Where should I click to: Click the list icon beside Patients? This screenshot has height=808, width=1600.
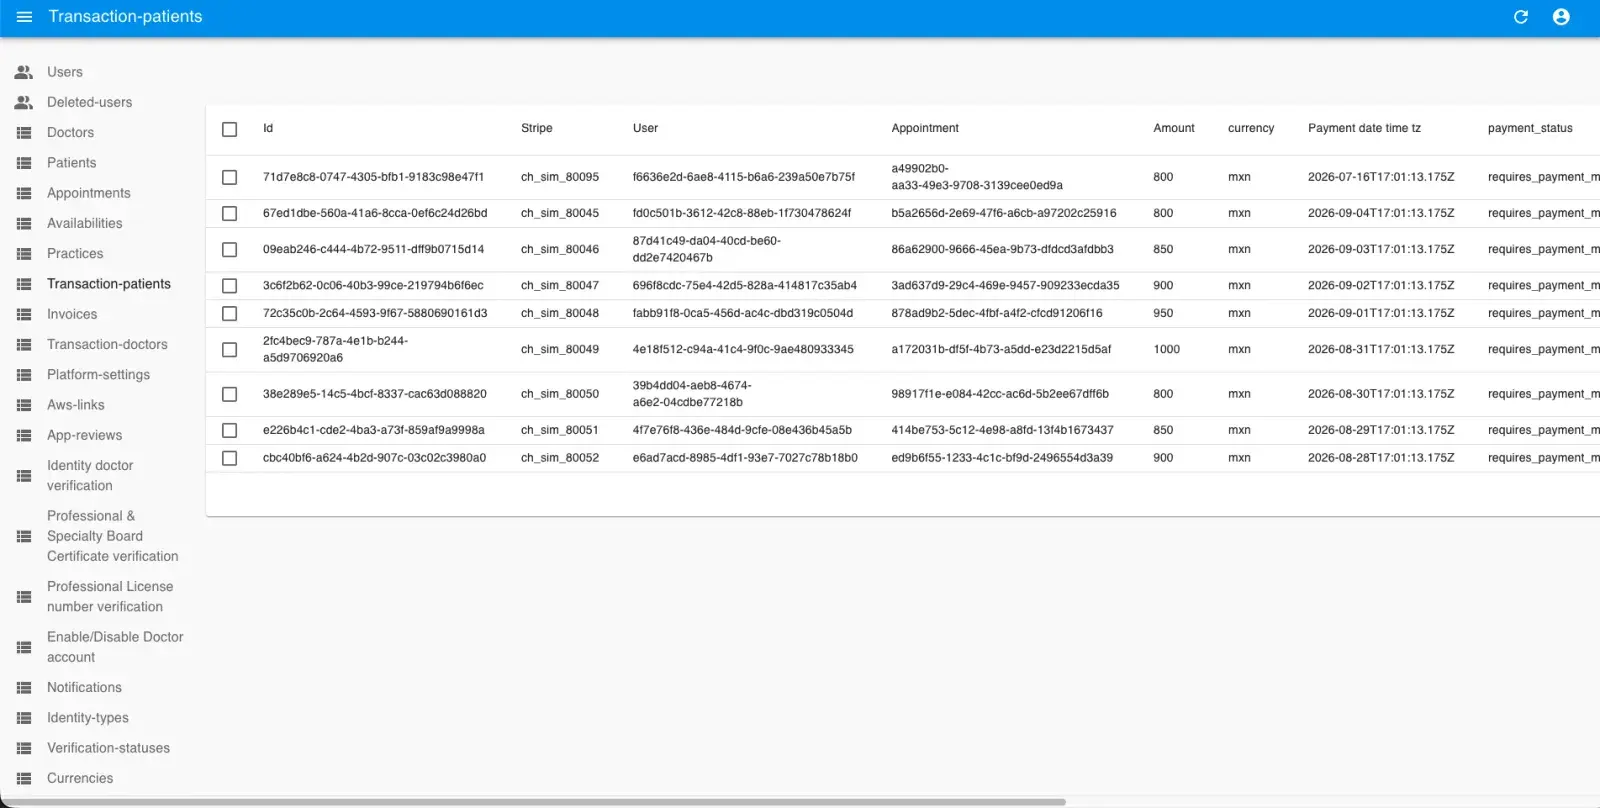(x=24, y=163)
